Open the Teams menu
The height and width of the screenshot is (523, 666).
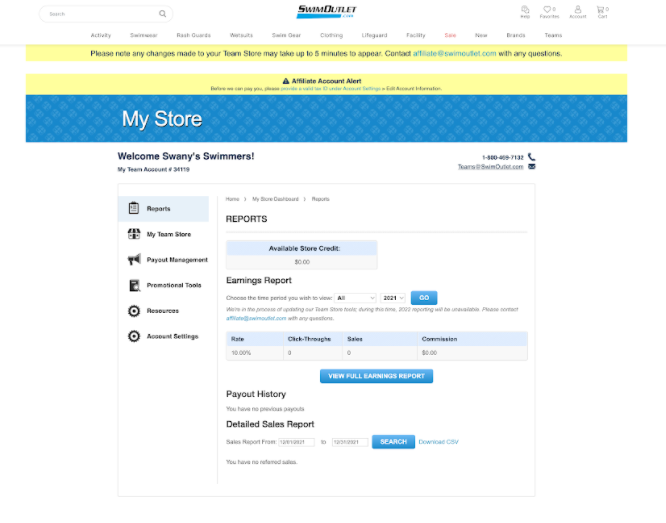[553, 35]
